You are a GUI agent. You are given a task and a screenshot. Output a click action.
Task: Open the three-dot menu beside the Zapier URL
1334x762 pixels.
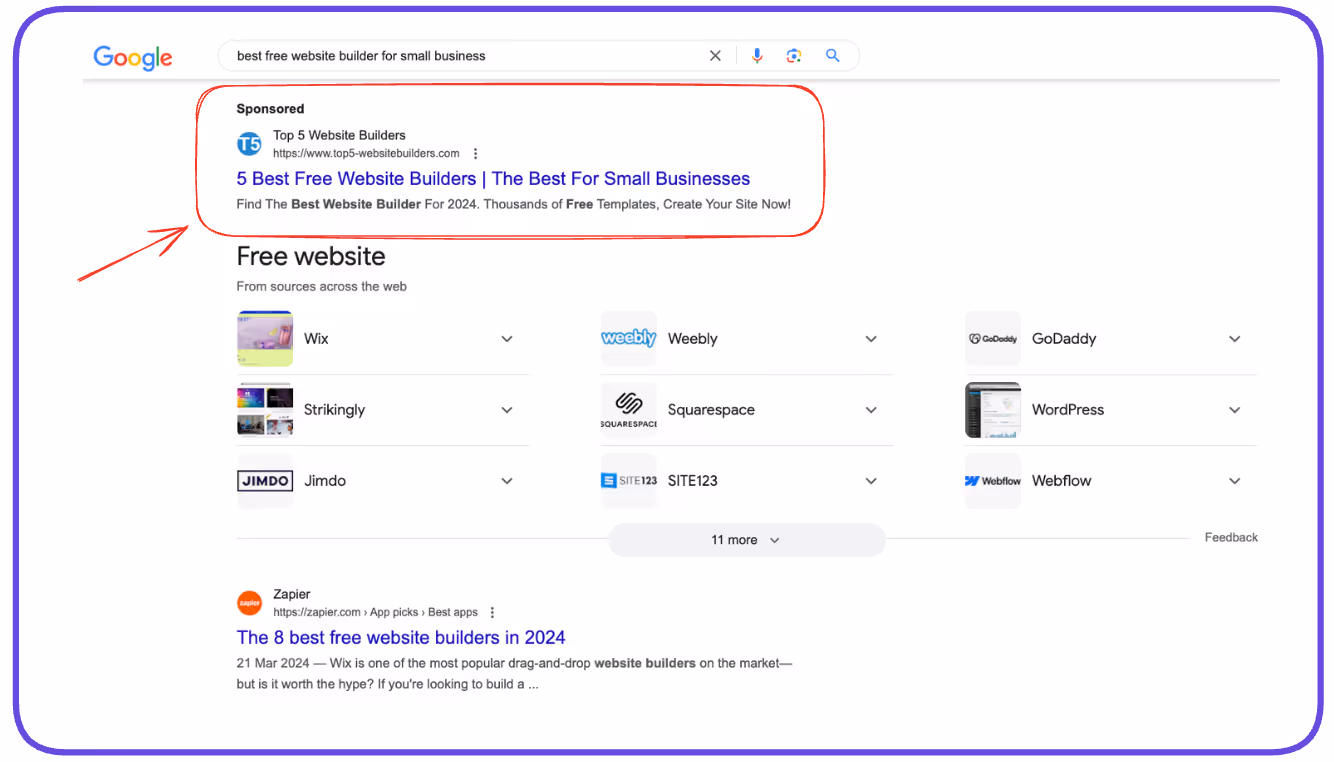tap(492, 612)
